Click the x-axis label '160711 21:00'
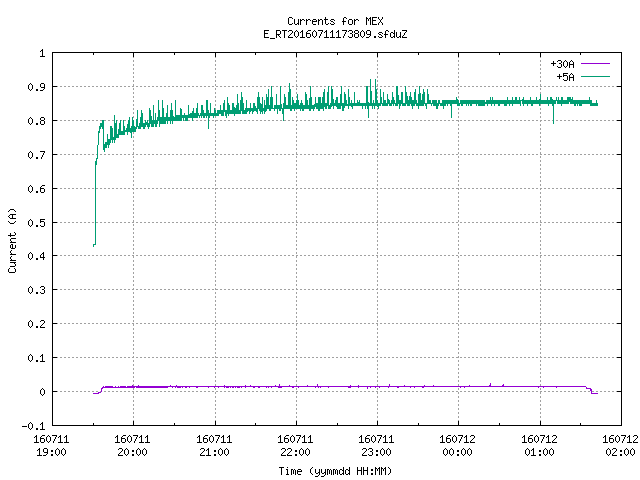Image resolution: width=640 pixels, height=480 pixels. (x=214, y=445)
